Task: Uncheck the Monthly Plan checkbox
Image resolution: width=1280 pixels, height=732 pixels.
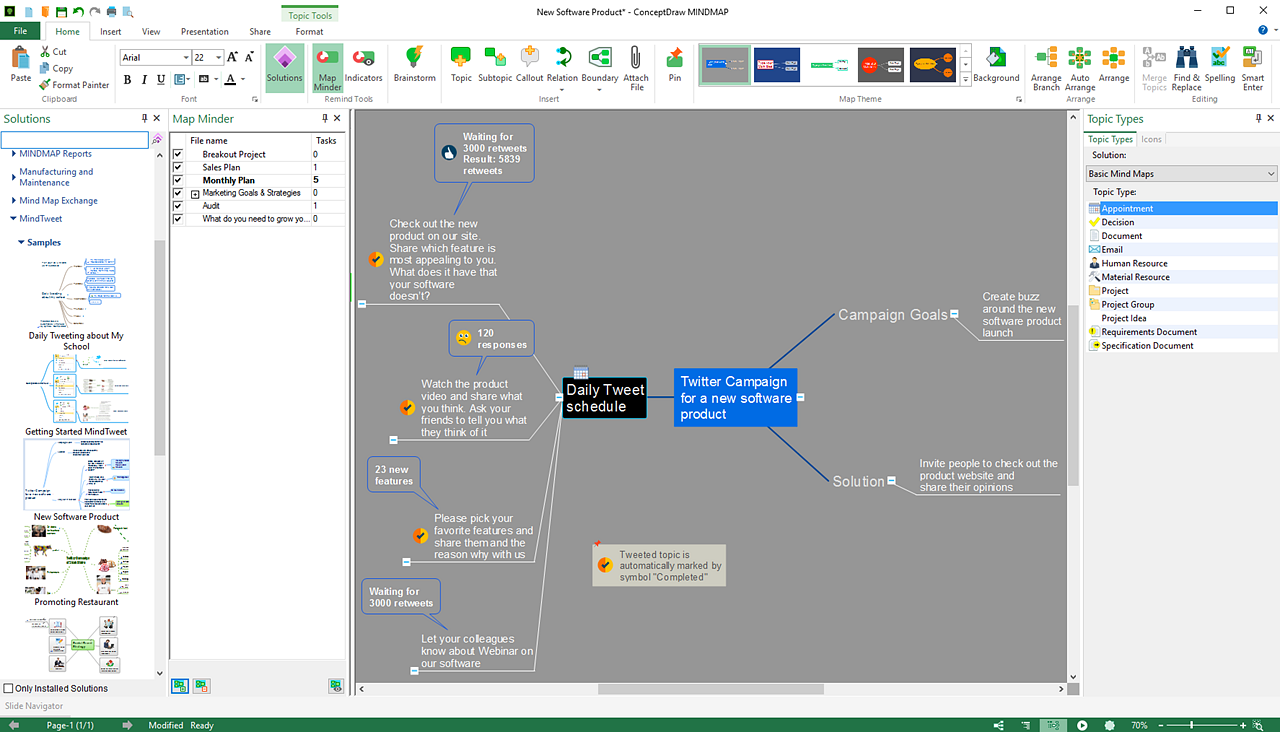Action: pyautogui.click(x=178, y=181)
